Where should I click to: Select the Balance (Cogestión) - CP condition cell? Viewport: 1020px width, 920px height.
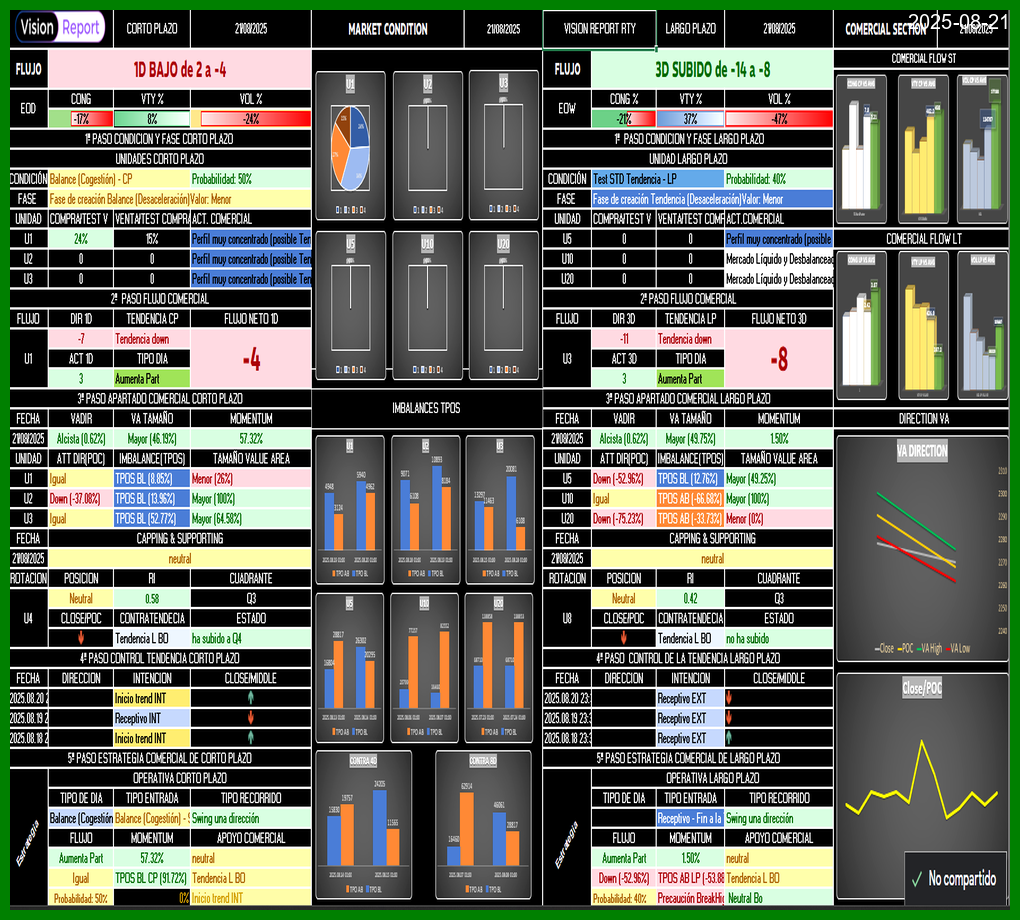tap(119, 179)
